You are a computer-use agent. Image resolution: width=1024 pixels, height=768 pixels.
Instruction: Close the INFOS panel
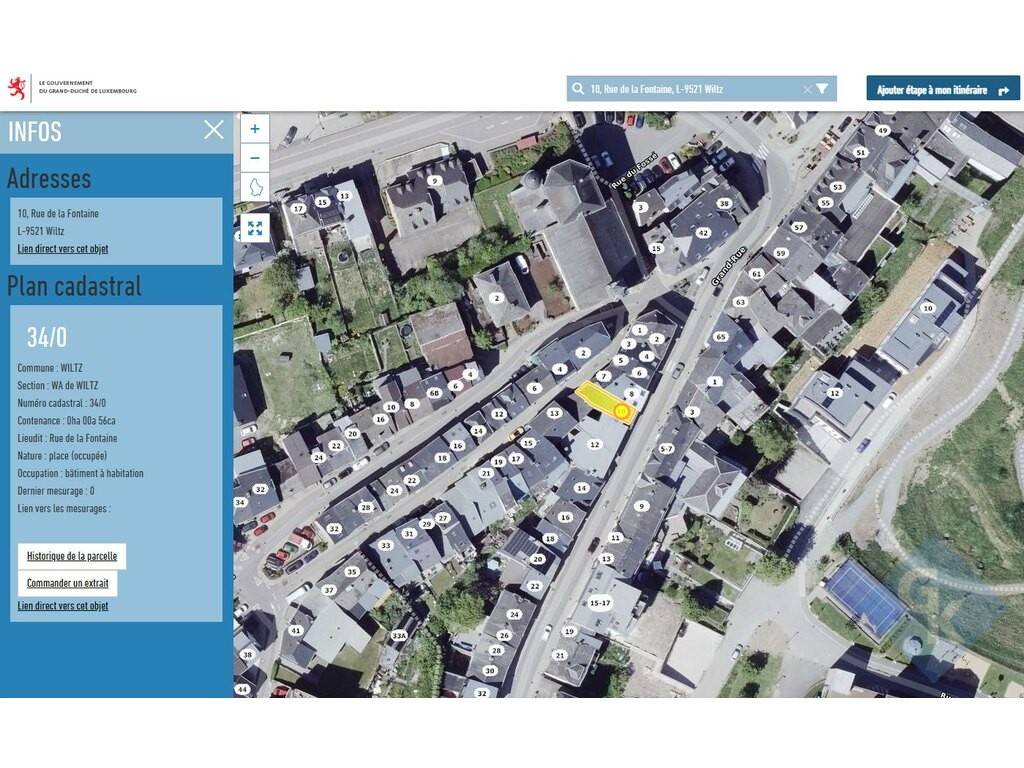(214, 129)
